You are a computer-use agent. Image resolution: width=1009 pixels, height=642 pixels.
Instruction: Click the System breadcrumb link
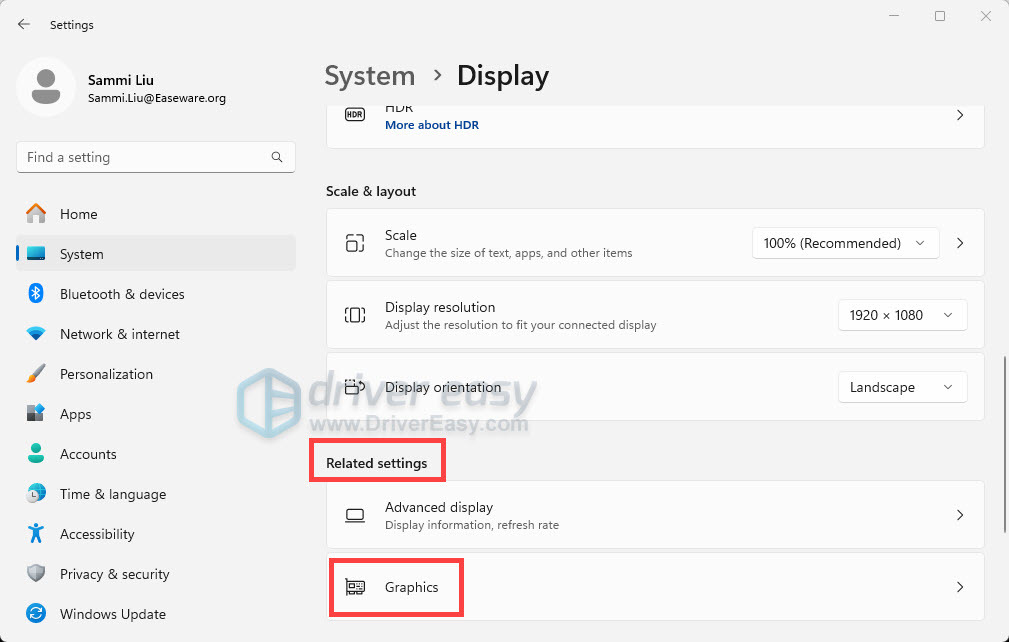pos(370,76)
